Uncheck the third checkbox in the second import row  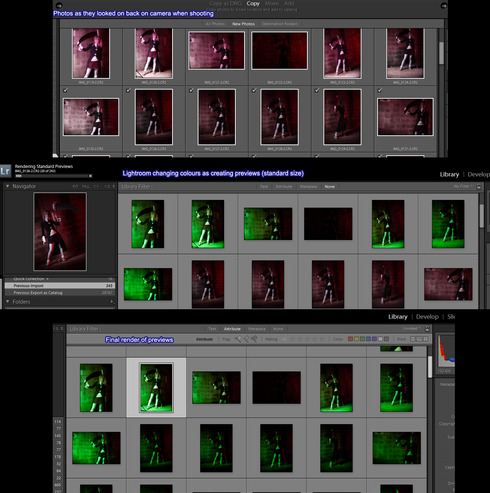(x=191, y=90)
